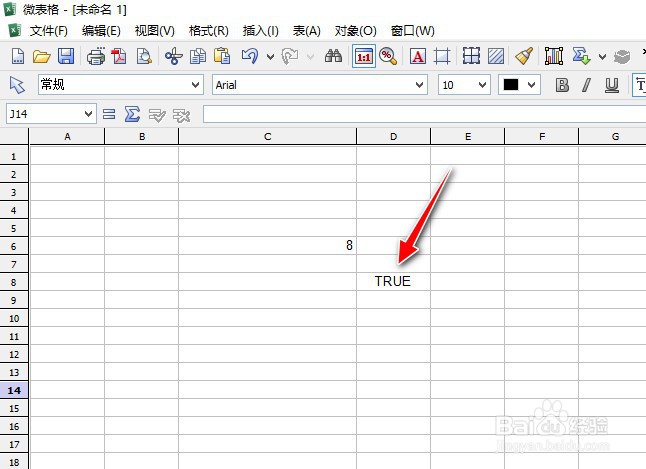This screenshot has height=469, width=646.
Task: Cancel entry with the X icon
Action: click(181, 115)
